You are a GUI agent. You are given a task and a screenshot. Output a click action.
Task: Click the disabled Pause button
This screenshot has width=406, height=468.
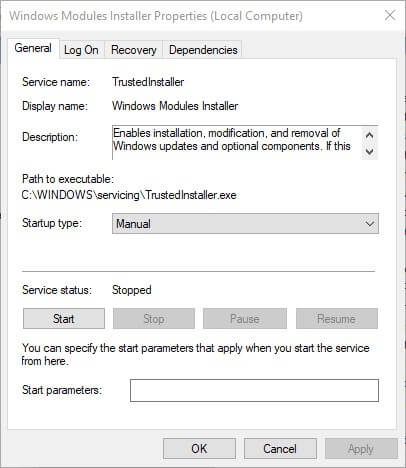pos(245,319)
